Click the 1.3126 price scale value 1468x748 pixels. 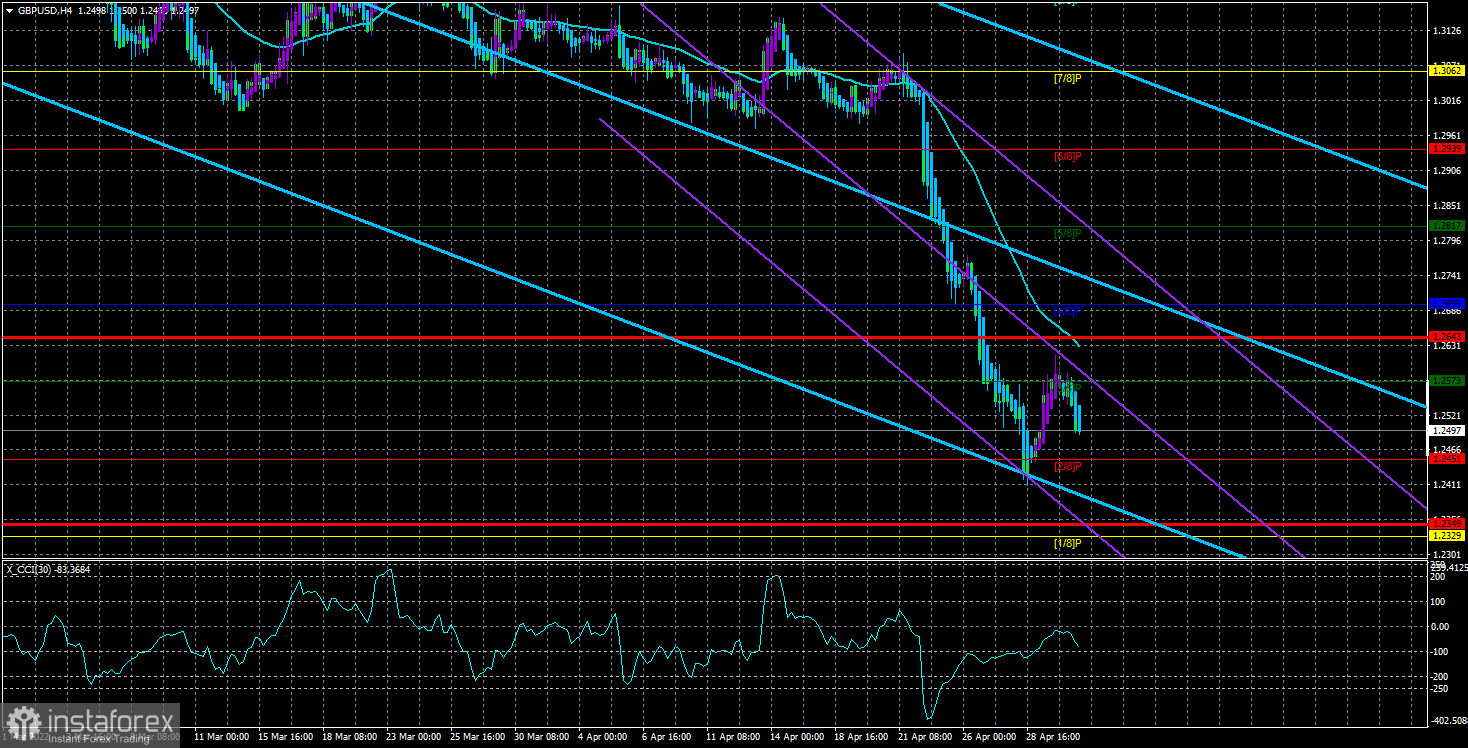(x=1446, y=31)
